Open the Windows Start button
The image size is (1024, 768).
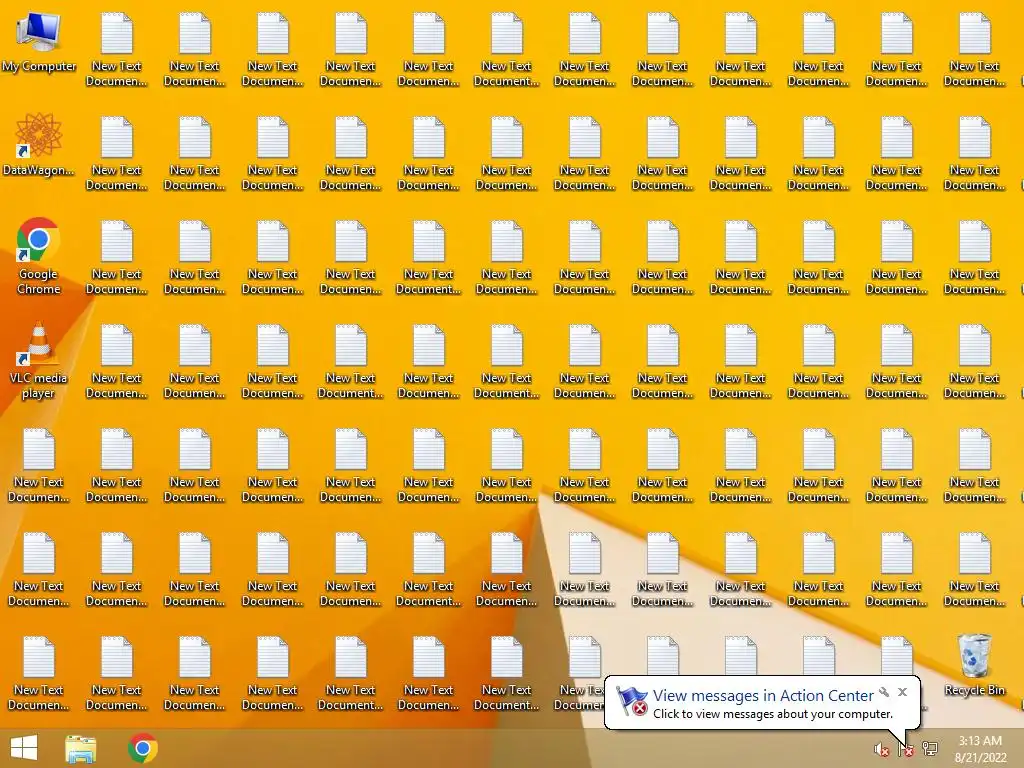point(24,748)
